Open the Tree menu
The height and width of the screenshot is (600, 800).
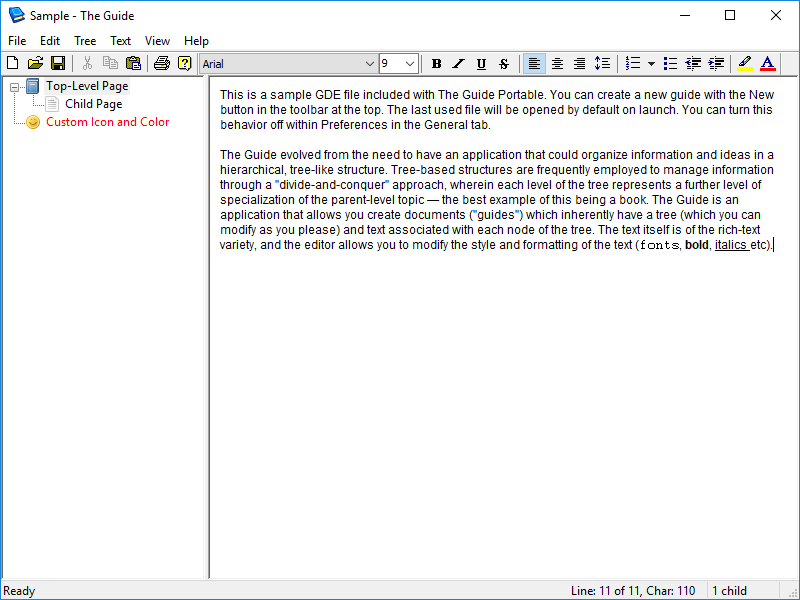[85, 41]
